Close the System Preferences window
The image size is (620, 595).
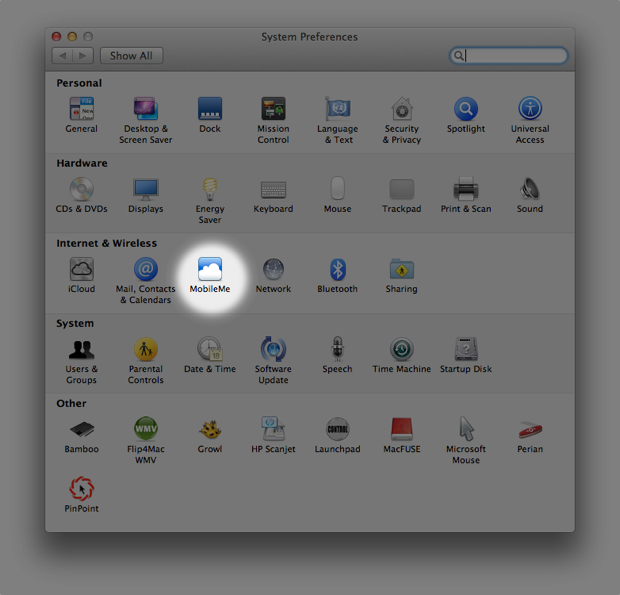coord(57,37)
